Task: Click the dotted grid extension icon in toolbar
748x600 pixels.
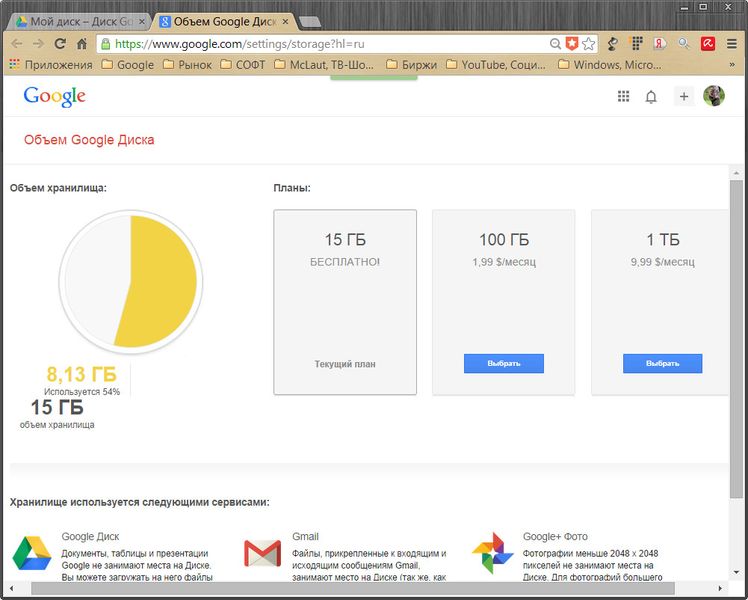Action: click(637, 43)
